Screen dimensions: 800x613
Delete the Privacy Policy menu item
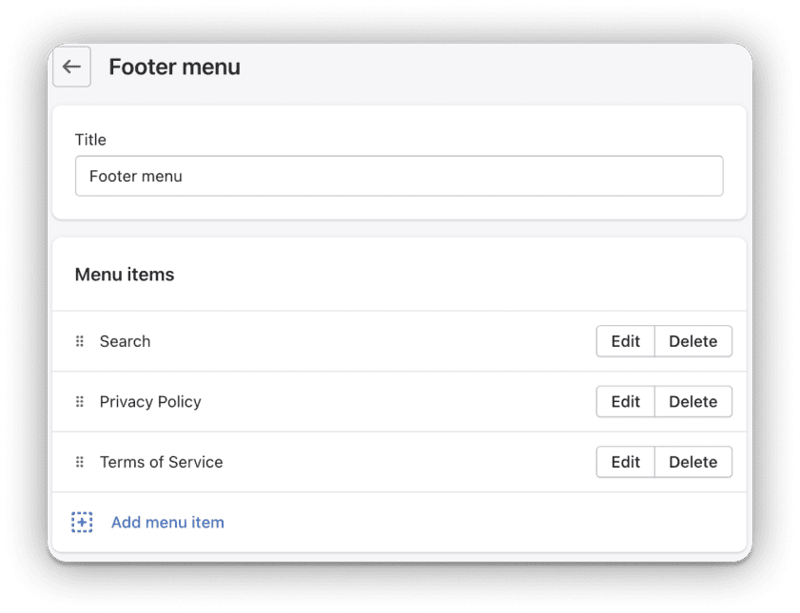pos(693,402)
